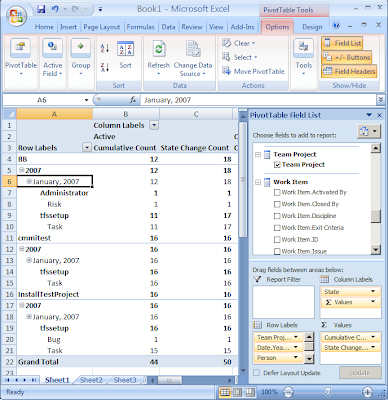
Task: Click Change Data Source
Action: point(193,58)
